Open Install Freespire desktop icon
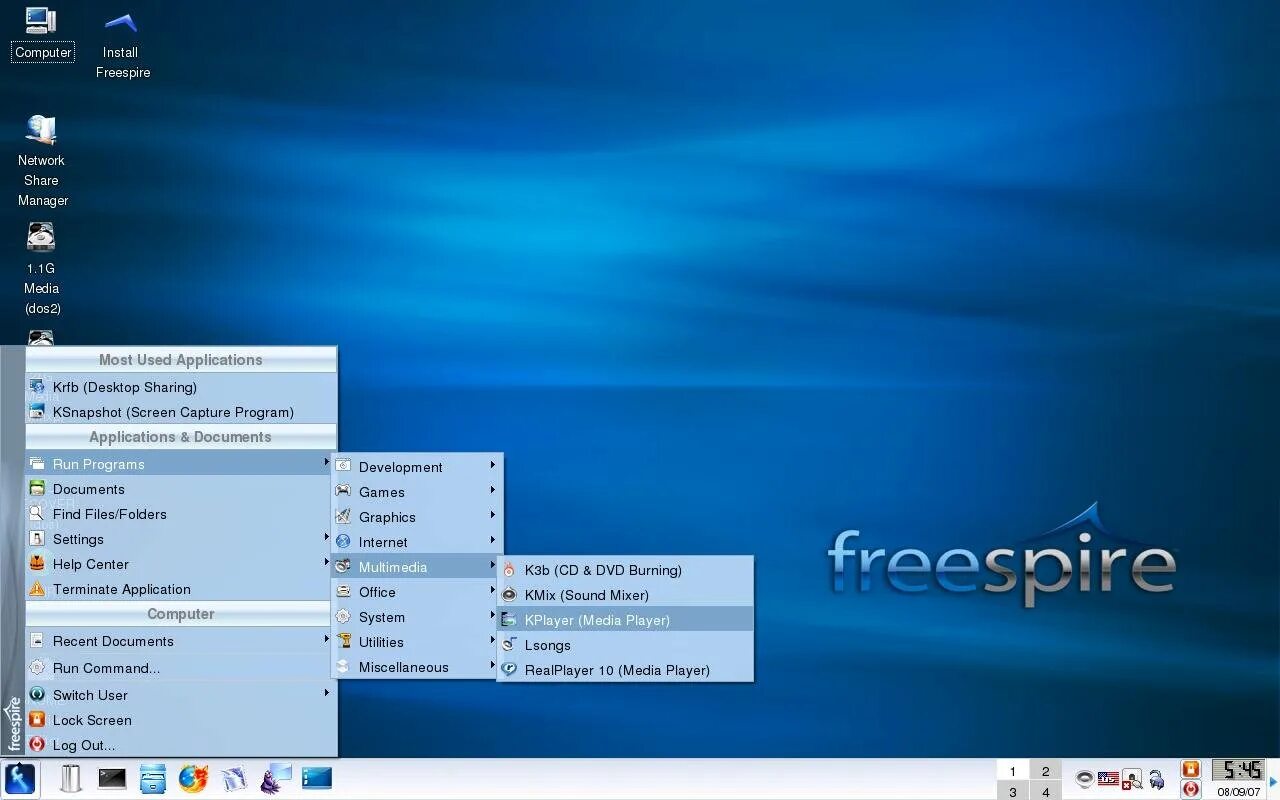This screenshot has height=800, width=1280. click(122, 44)
